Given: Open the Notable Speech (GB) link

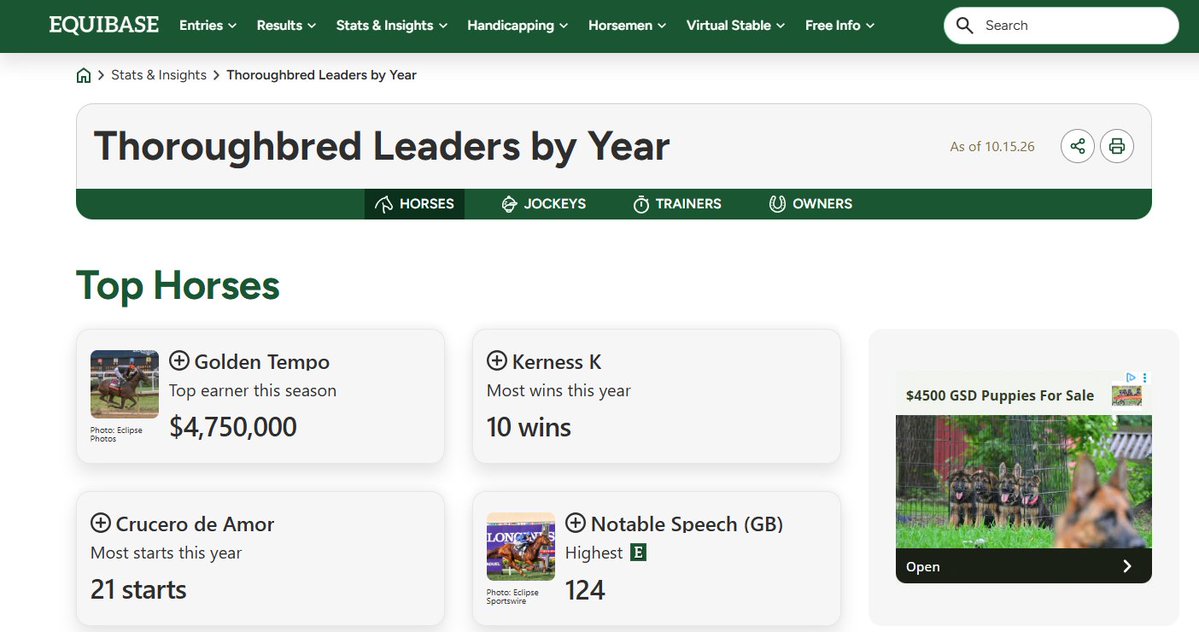Looking at the screenshot, I should coord(687,523).
